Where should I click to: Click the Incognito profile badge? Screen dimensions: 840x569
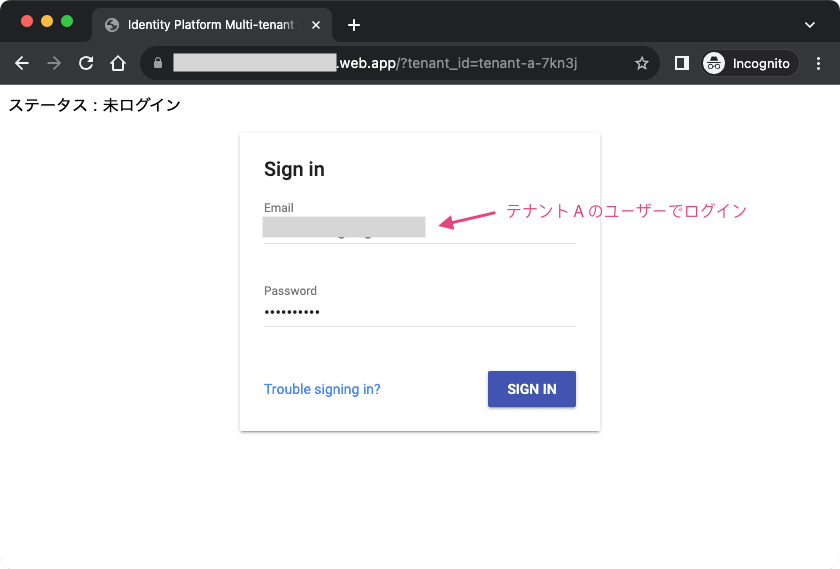coord(750,63)
